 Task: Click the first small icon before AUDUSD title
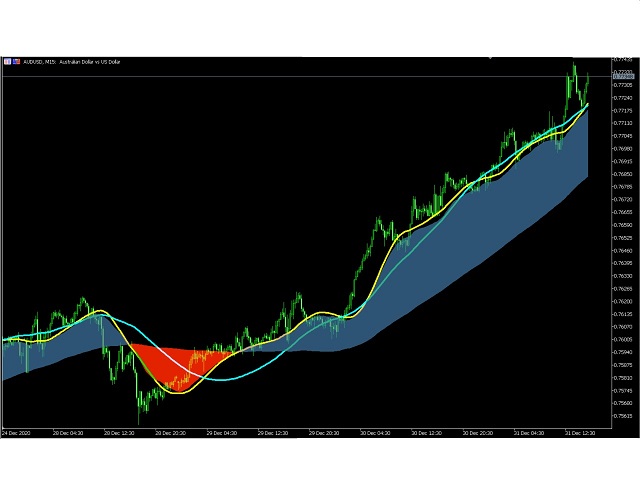pos(7,62)
